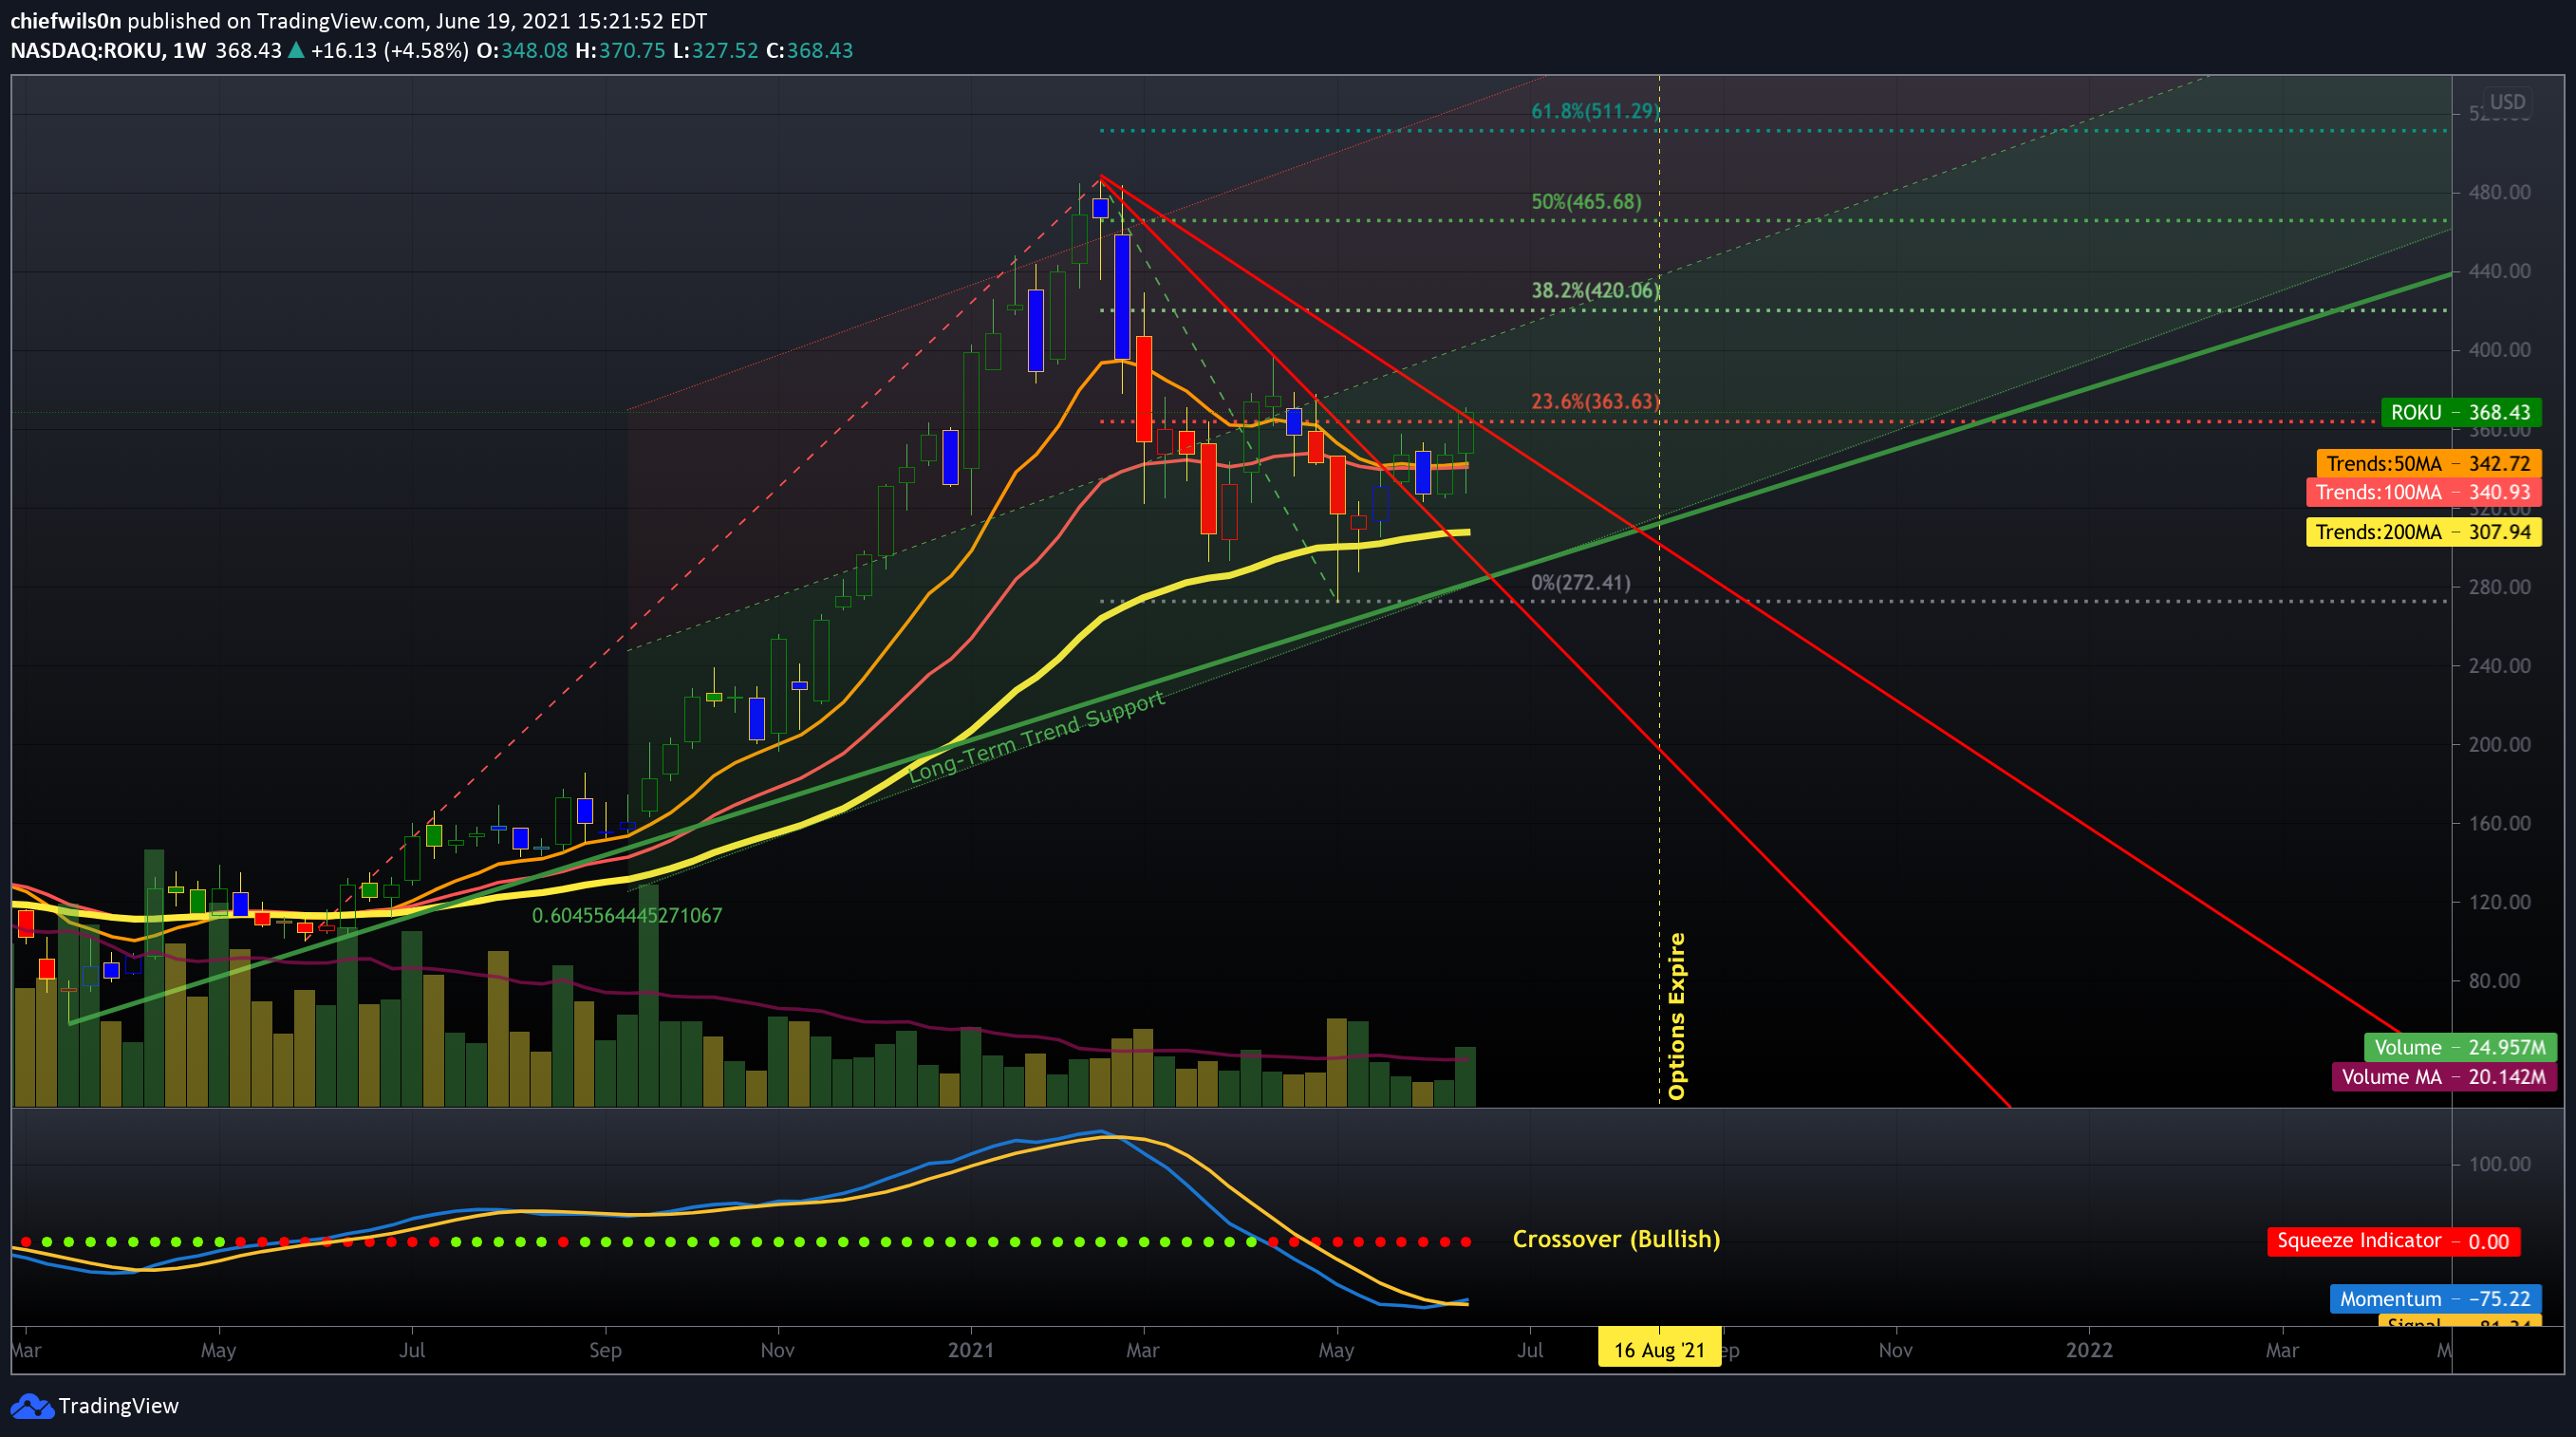Click the 50%(465.68) Fibonacci label
The image size is (2576, 1437).
coord(1586,201)
